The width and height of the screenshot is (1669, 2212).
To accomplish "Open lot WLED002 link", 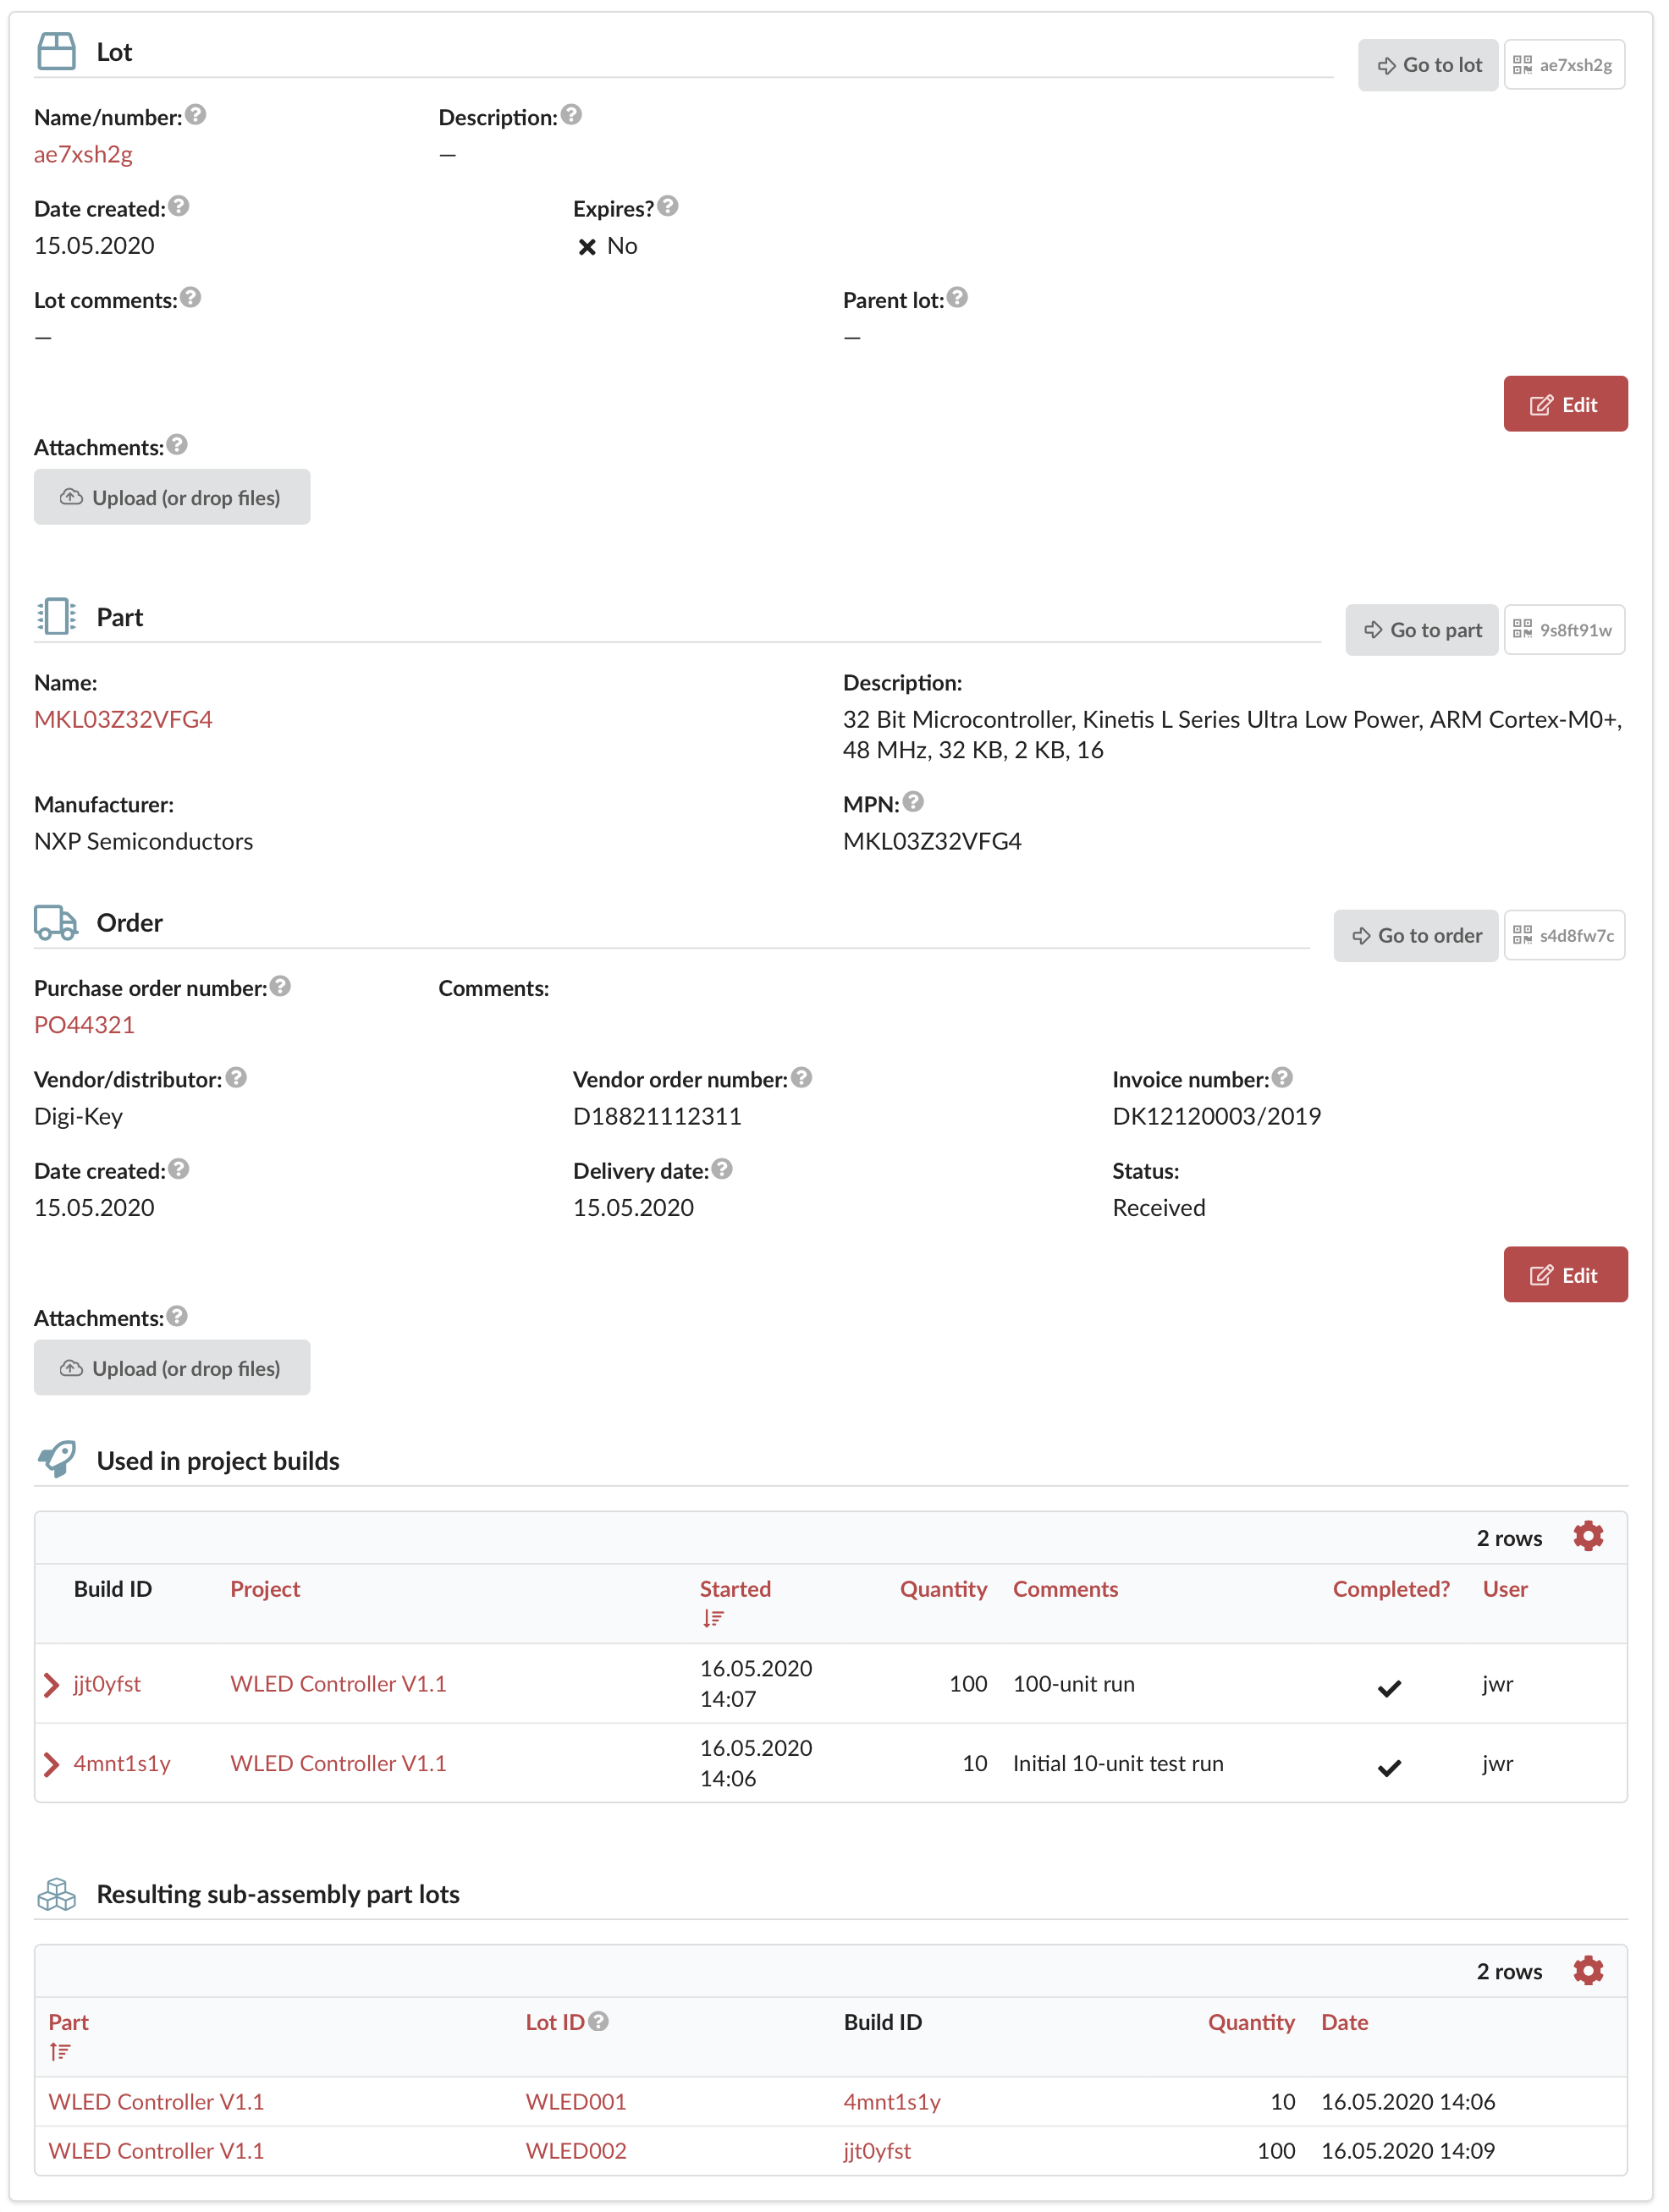I will tap(576, 2150).
